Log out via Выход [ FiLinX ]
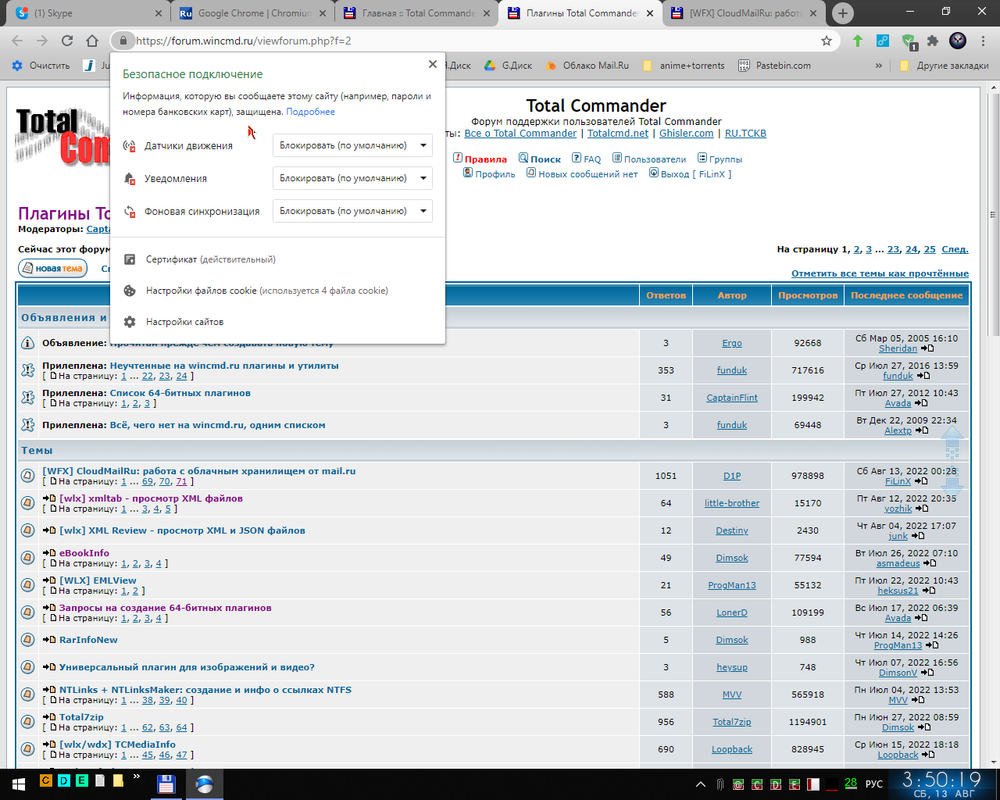1000x800 pixels. (696, 174)
